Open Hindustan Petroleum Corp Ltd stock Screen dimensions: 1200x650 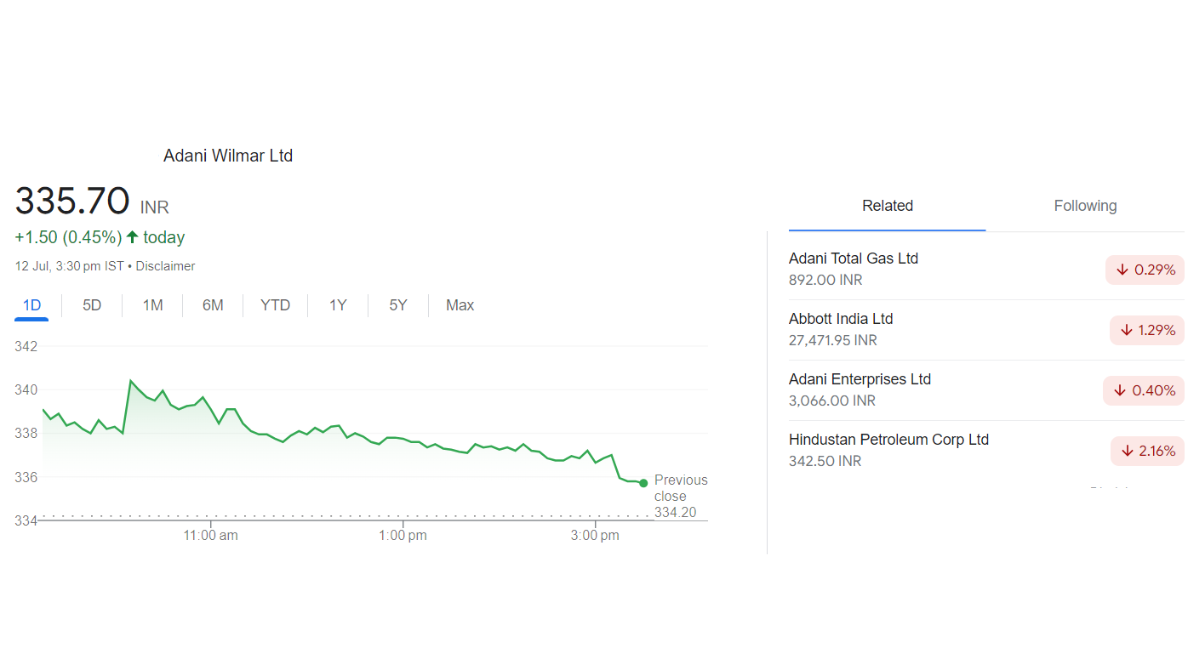click(x=888, y=440)
